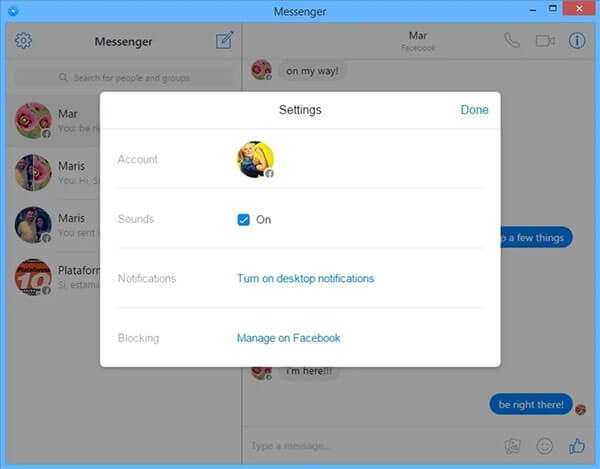Viewport: 600px width, 469px height.
Task: Click Done to close Settings
Action: coord(474,110)
